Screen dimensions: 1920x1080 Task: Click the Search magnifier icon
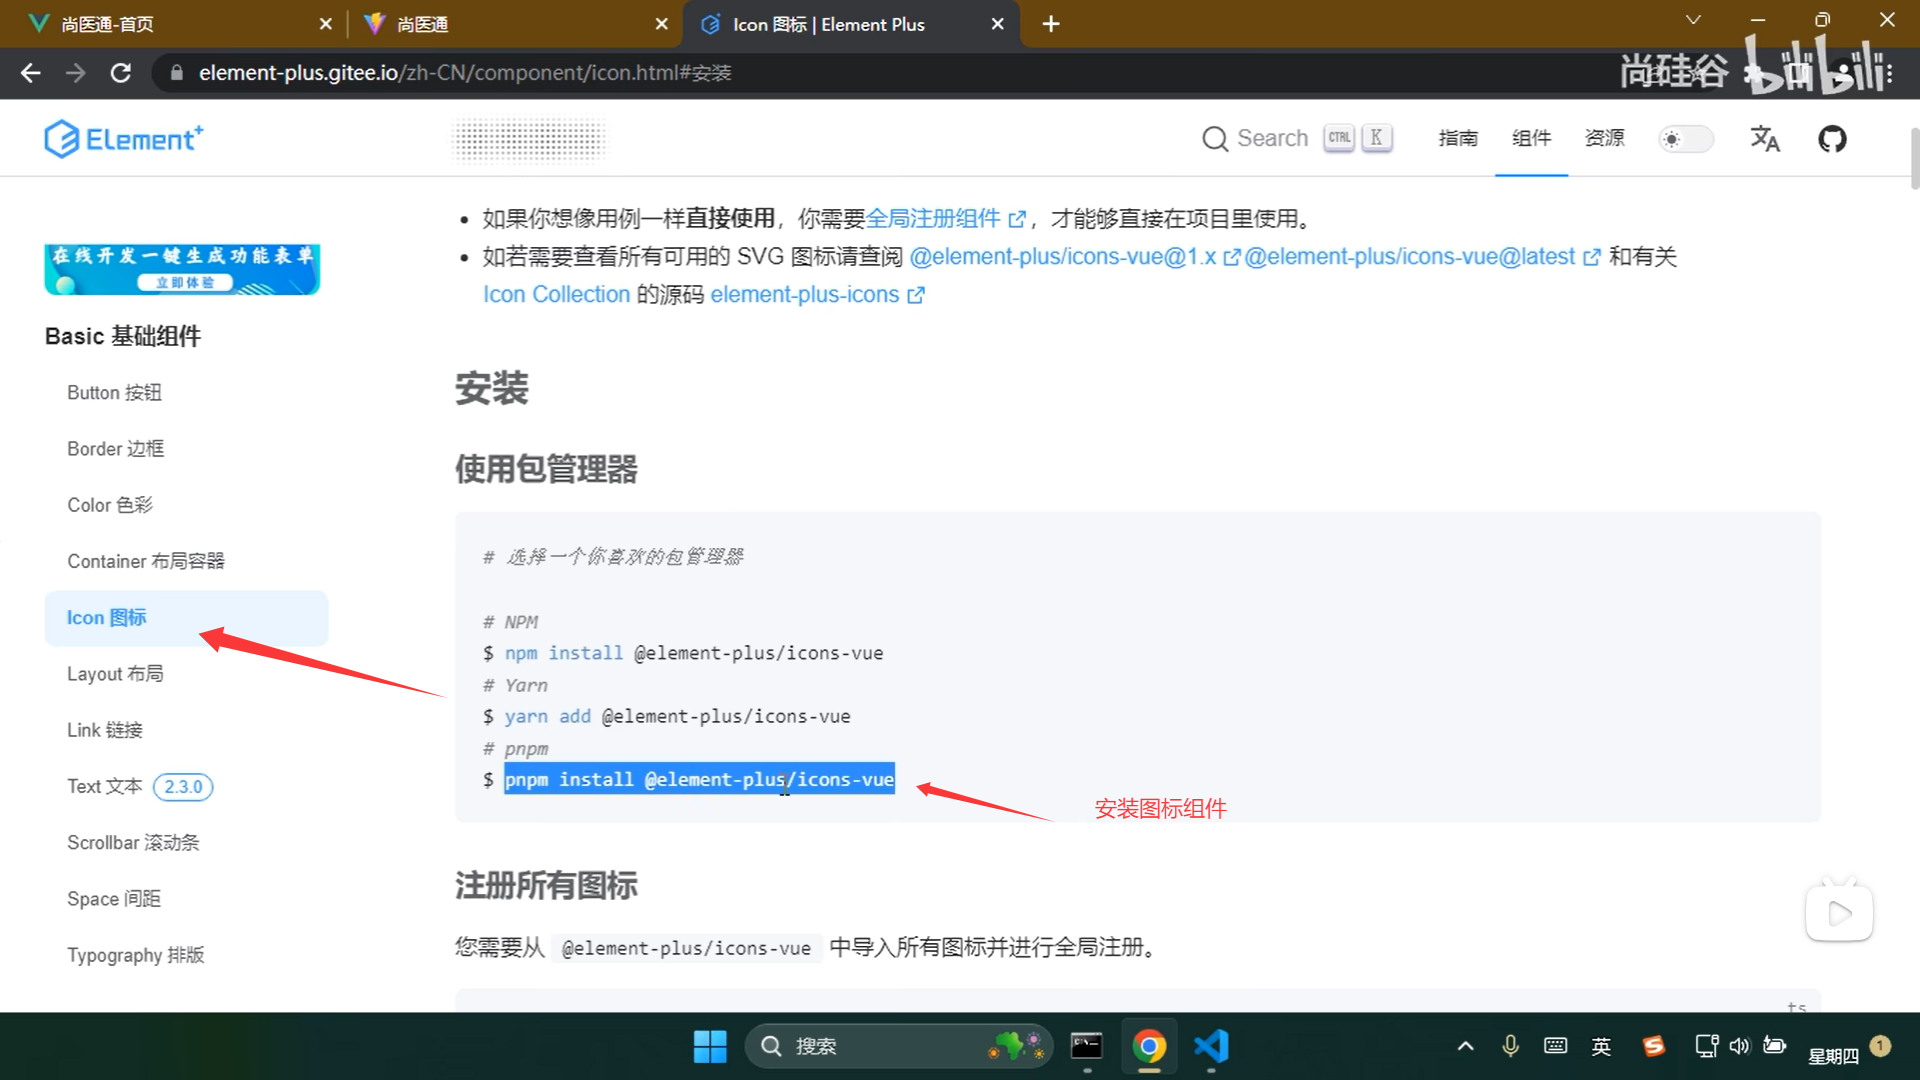[x=1215, y=139]
